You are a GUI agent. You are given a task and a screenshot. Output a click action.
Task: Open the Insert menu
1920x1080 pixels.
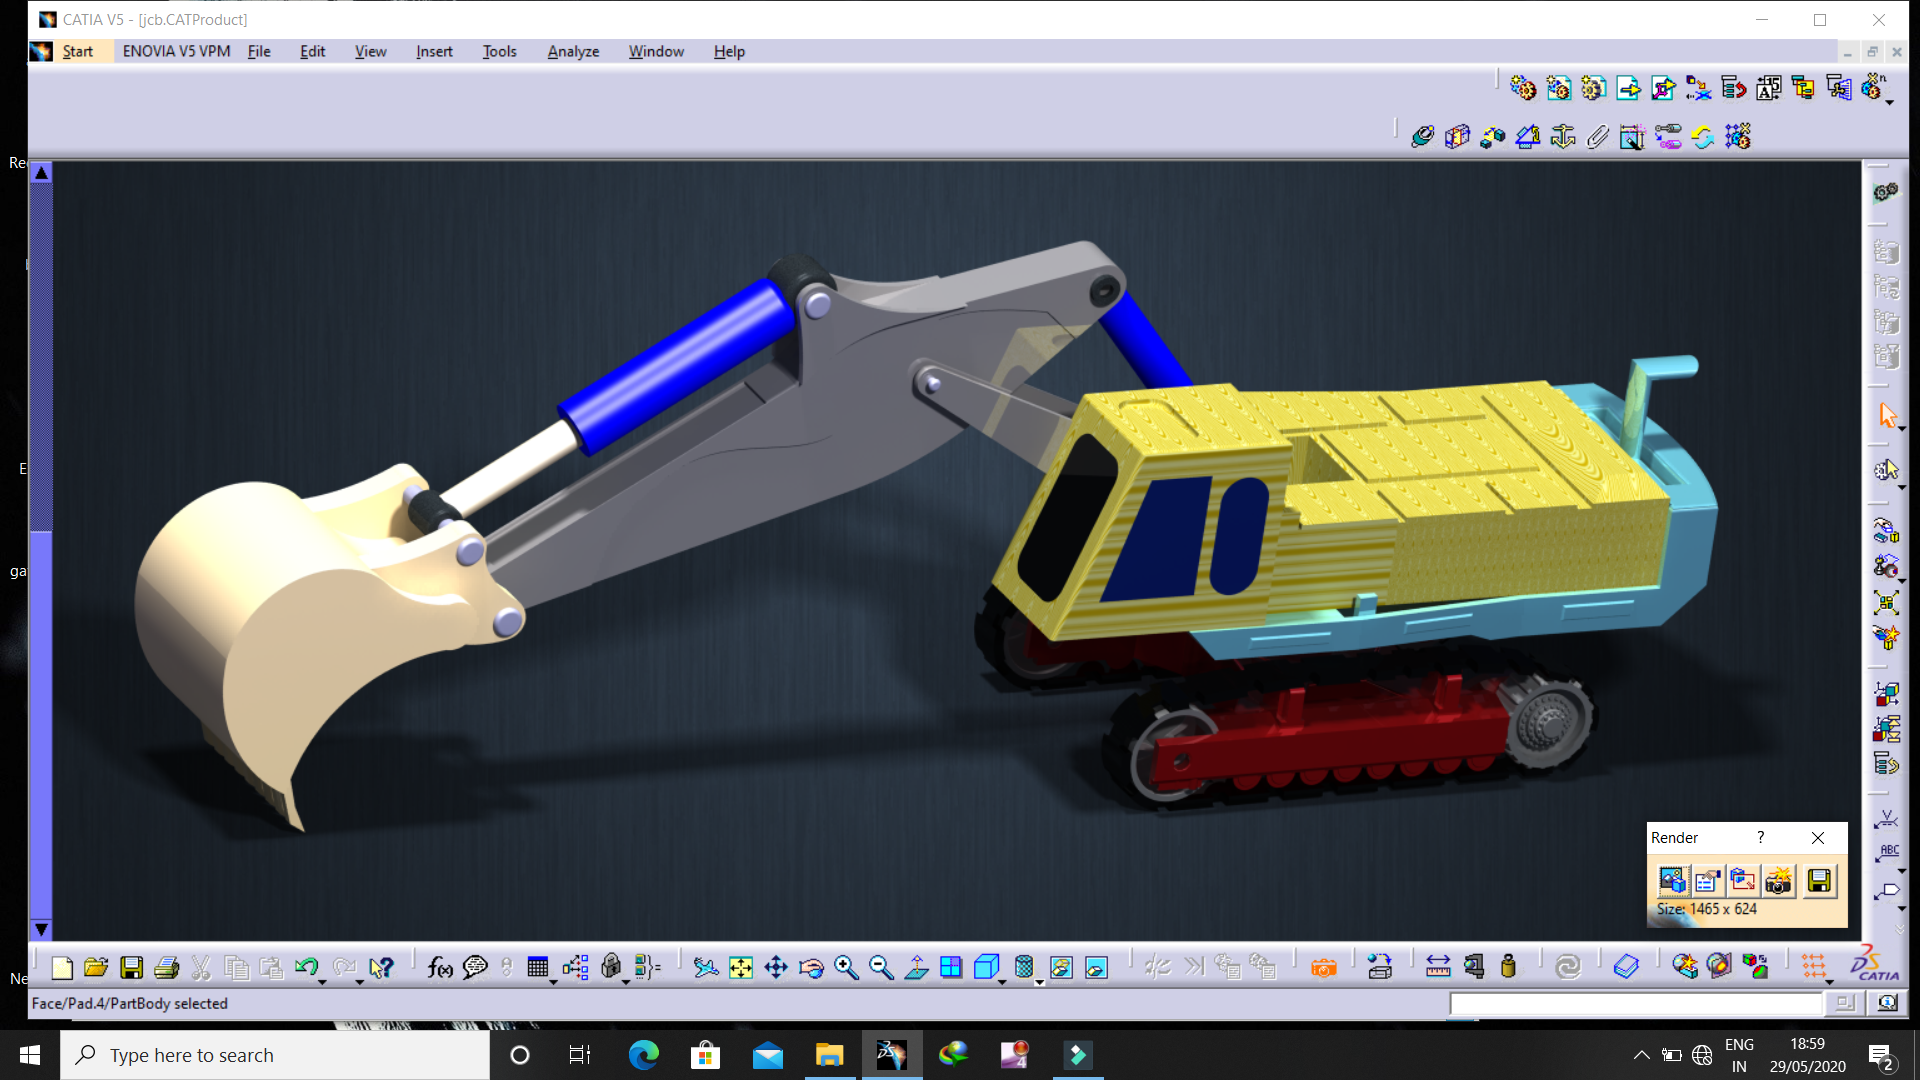coord(434,51)
